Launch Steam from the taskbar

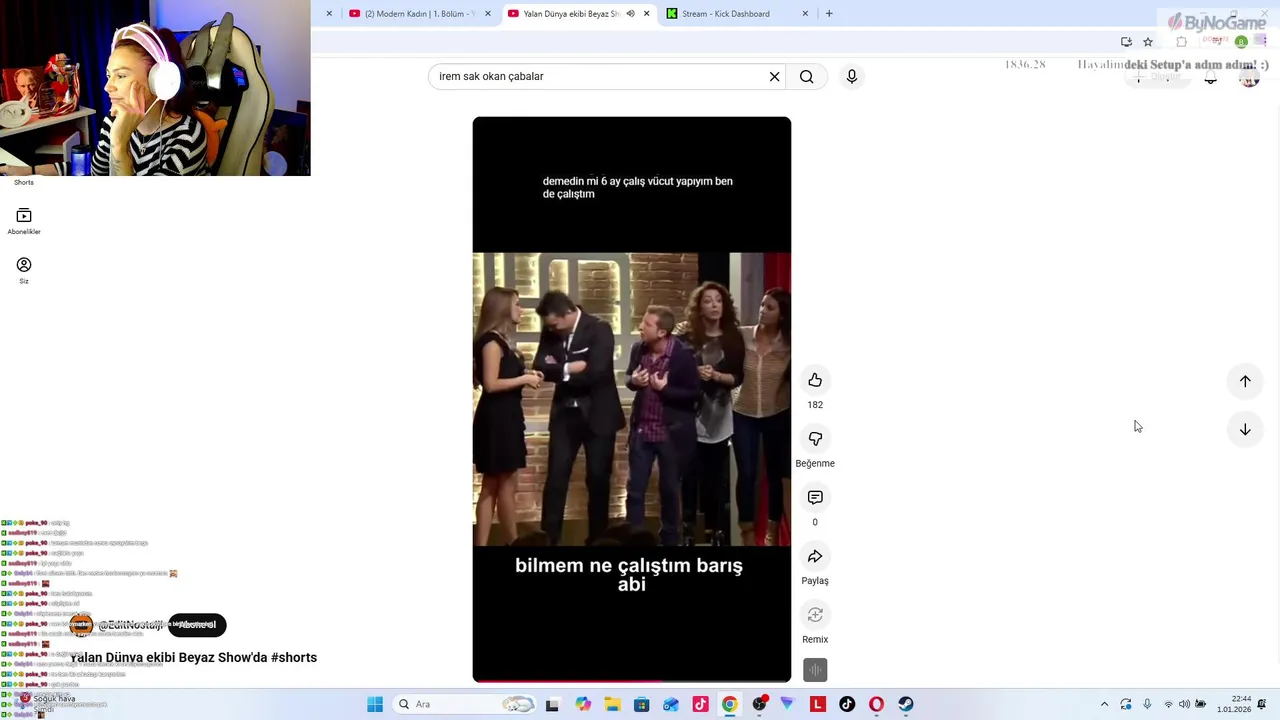click(x=906, y=704)
